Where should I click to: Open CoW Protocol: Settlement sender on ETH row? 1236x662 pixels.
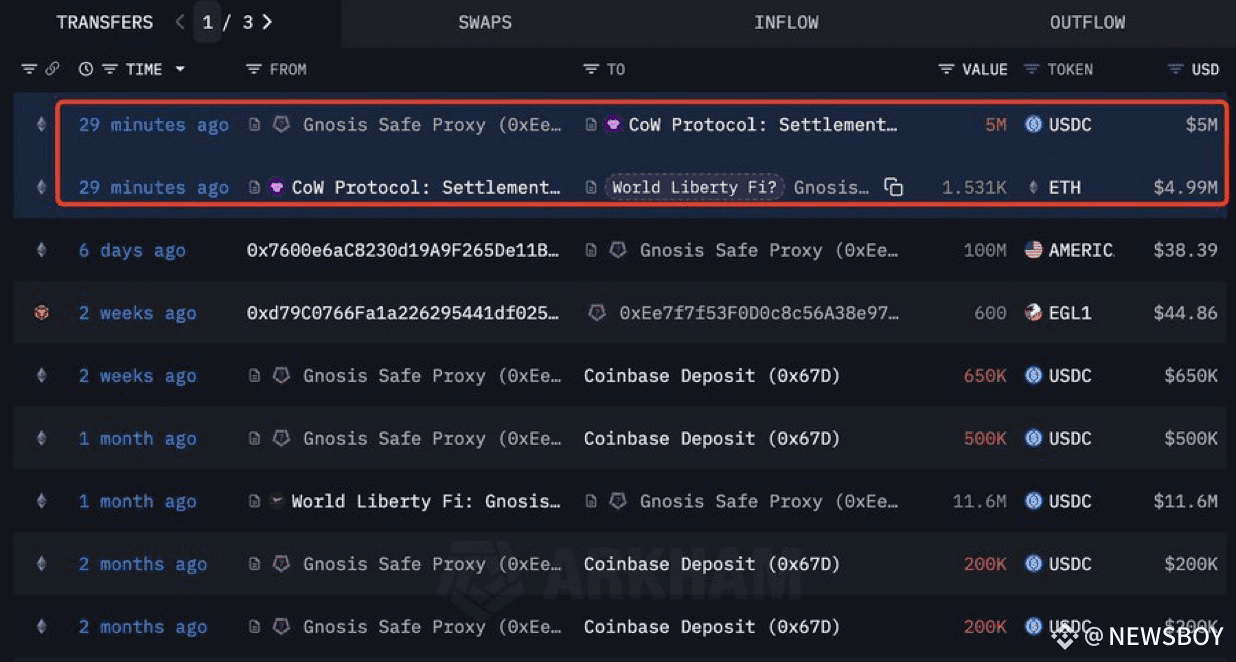coord(426,187)
